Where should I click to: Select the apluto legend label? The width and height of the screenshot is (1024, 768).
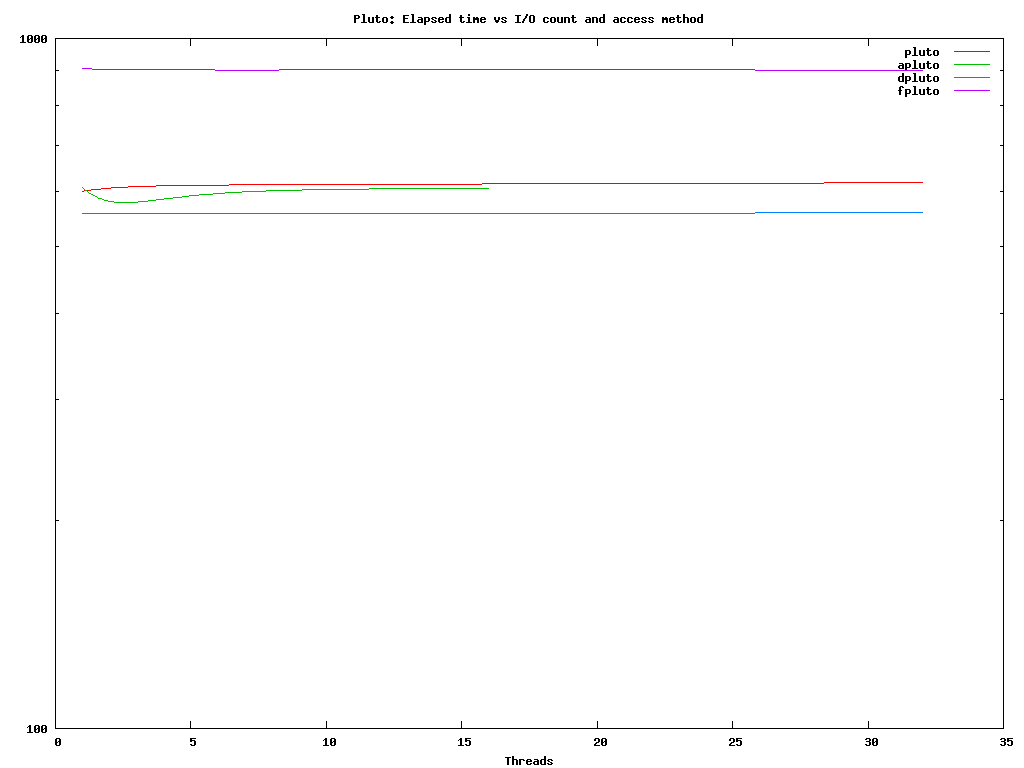pos(918,65)
